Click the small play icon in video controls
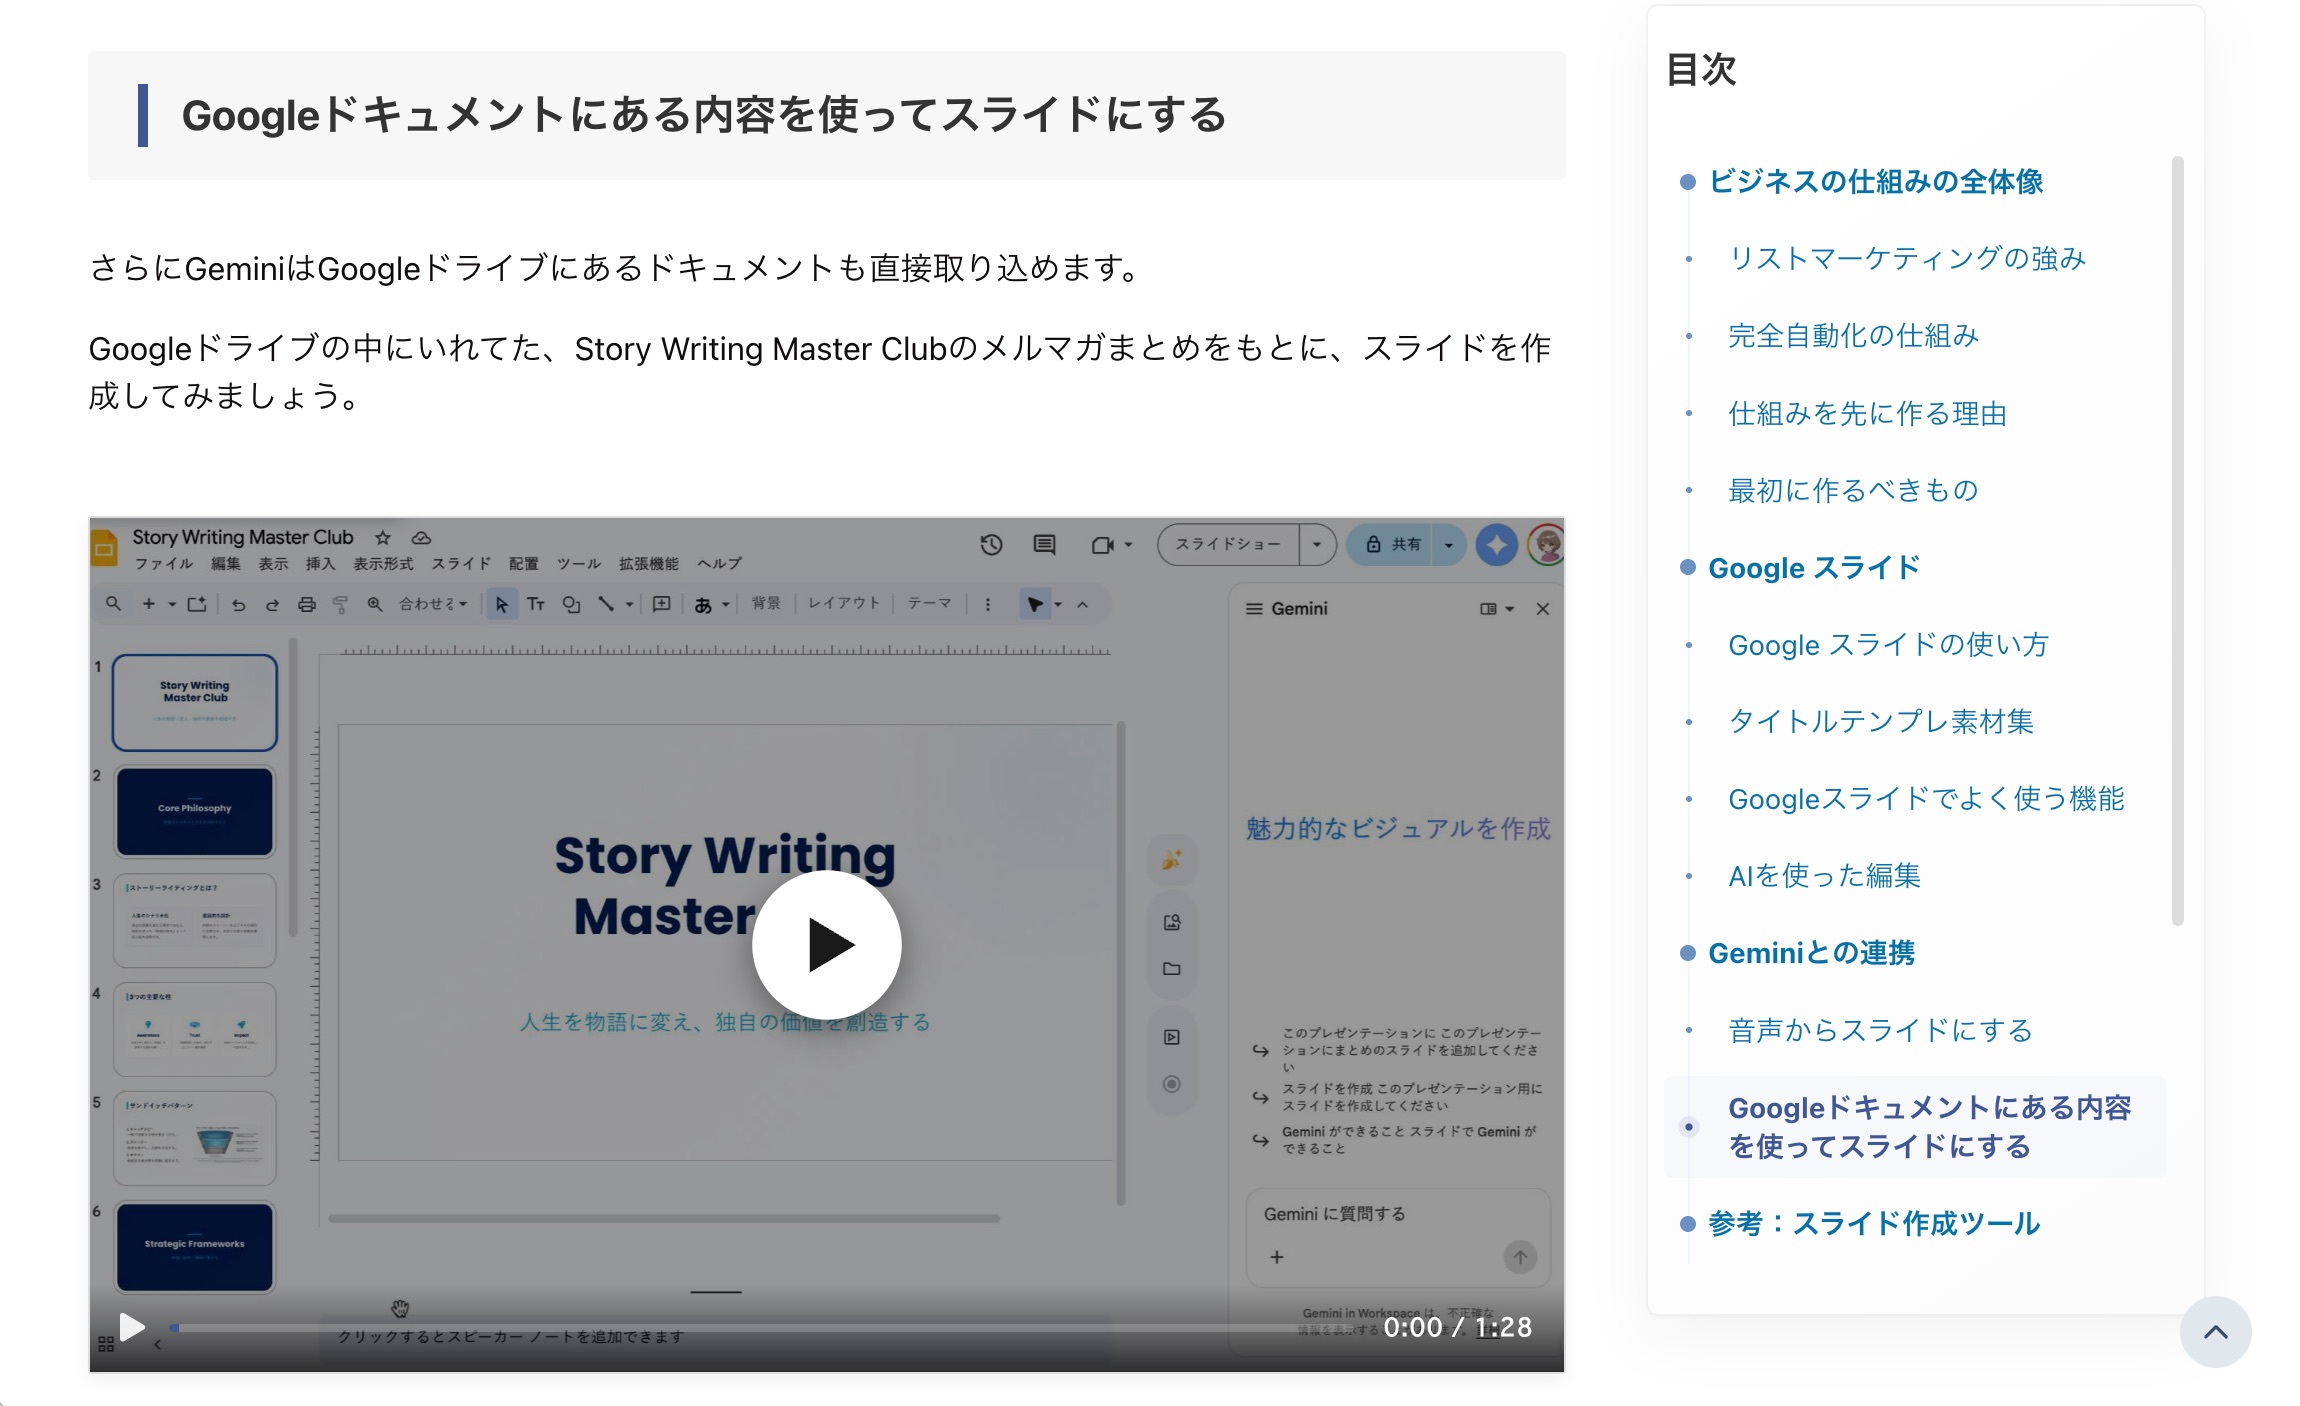Image resolution: width=2300 pixels, height=1406 pixels. [x=132, y=1327]
